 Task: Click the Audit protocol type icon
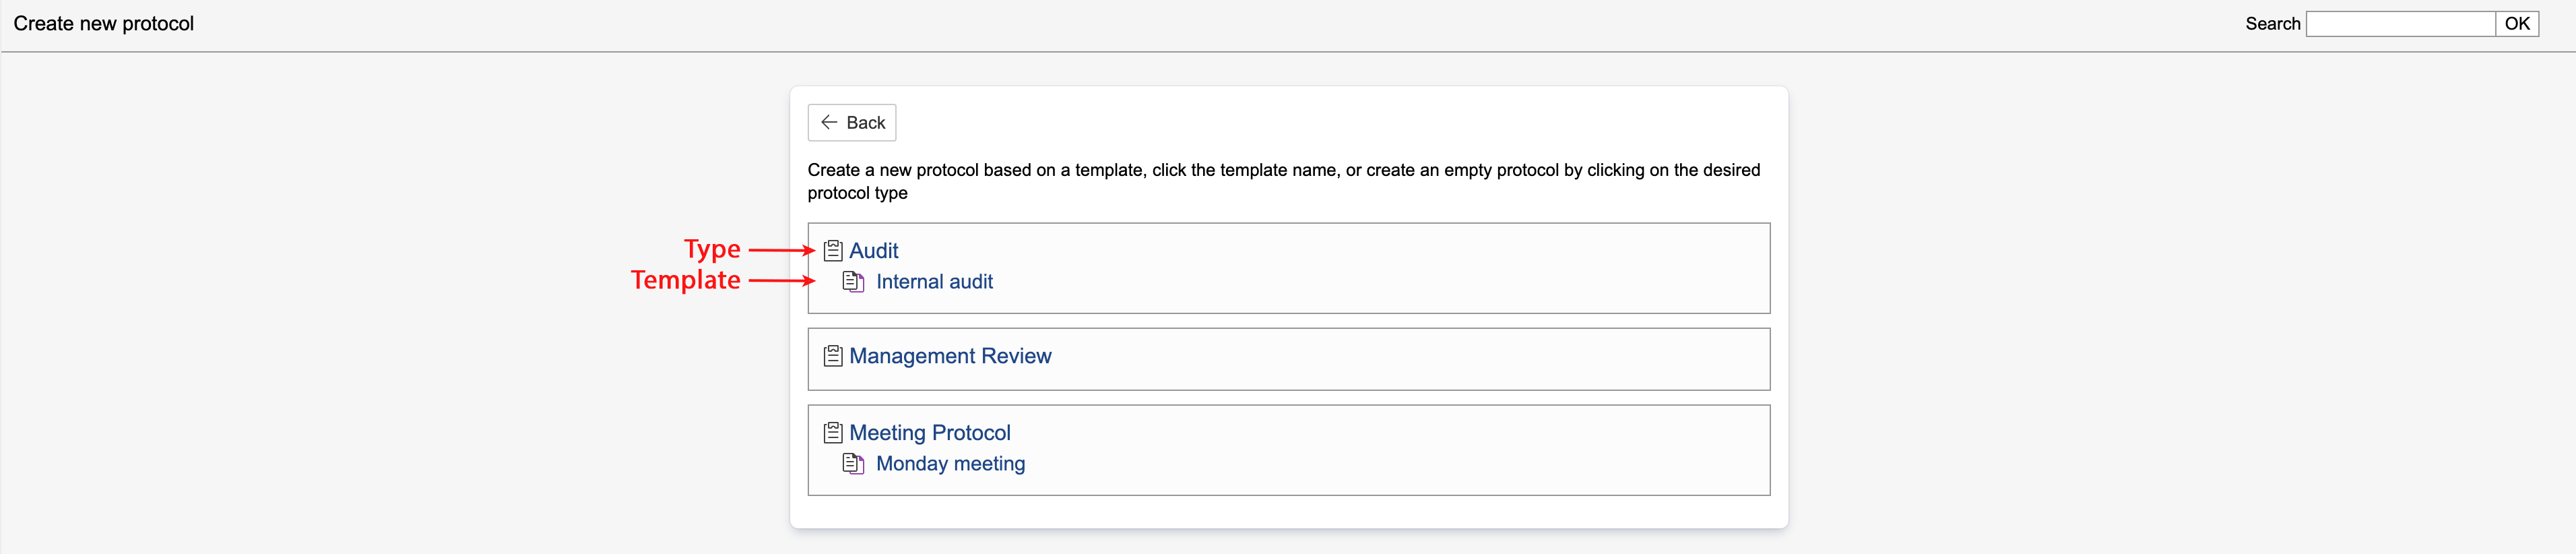pyautogui.click(x=833, y=251)
